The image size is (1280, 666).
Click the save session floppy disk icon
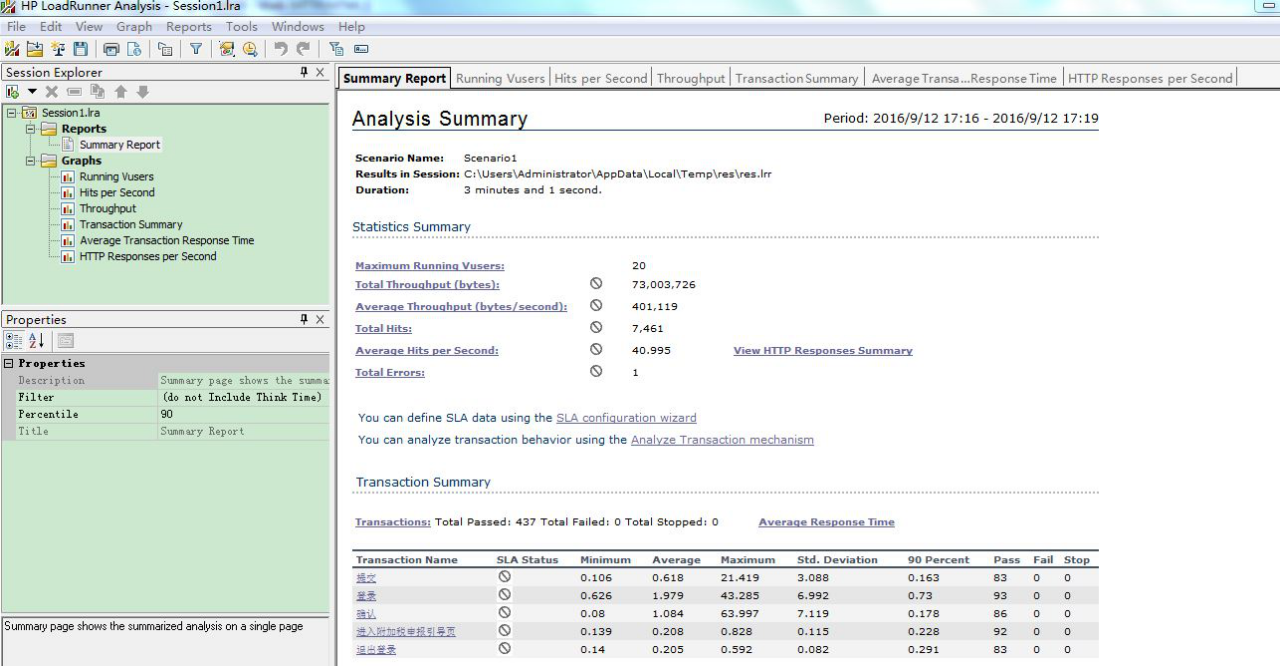(x=80, y=49)
